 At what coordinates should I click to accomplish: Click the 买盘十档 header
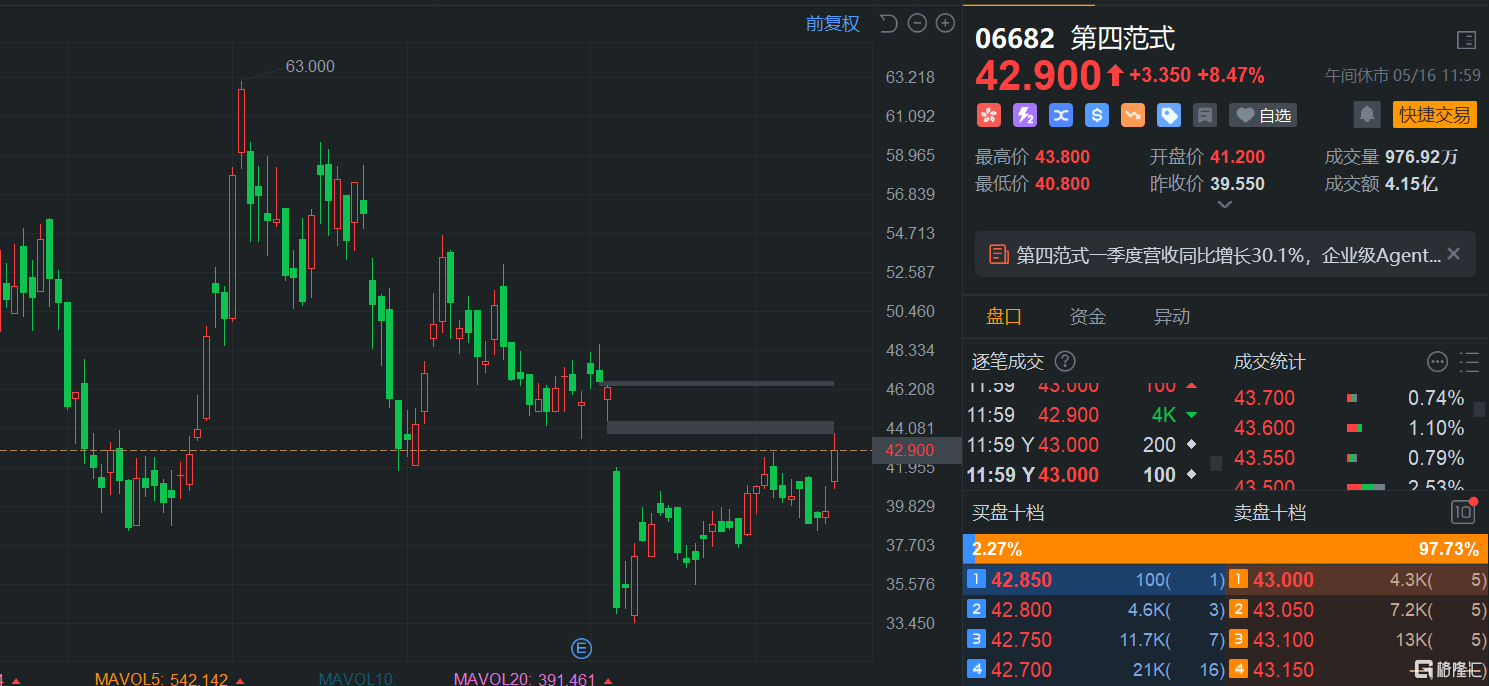pyautogui.click(x=1008, y=513)
